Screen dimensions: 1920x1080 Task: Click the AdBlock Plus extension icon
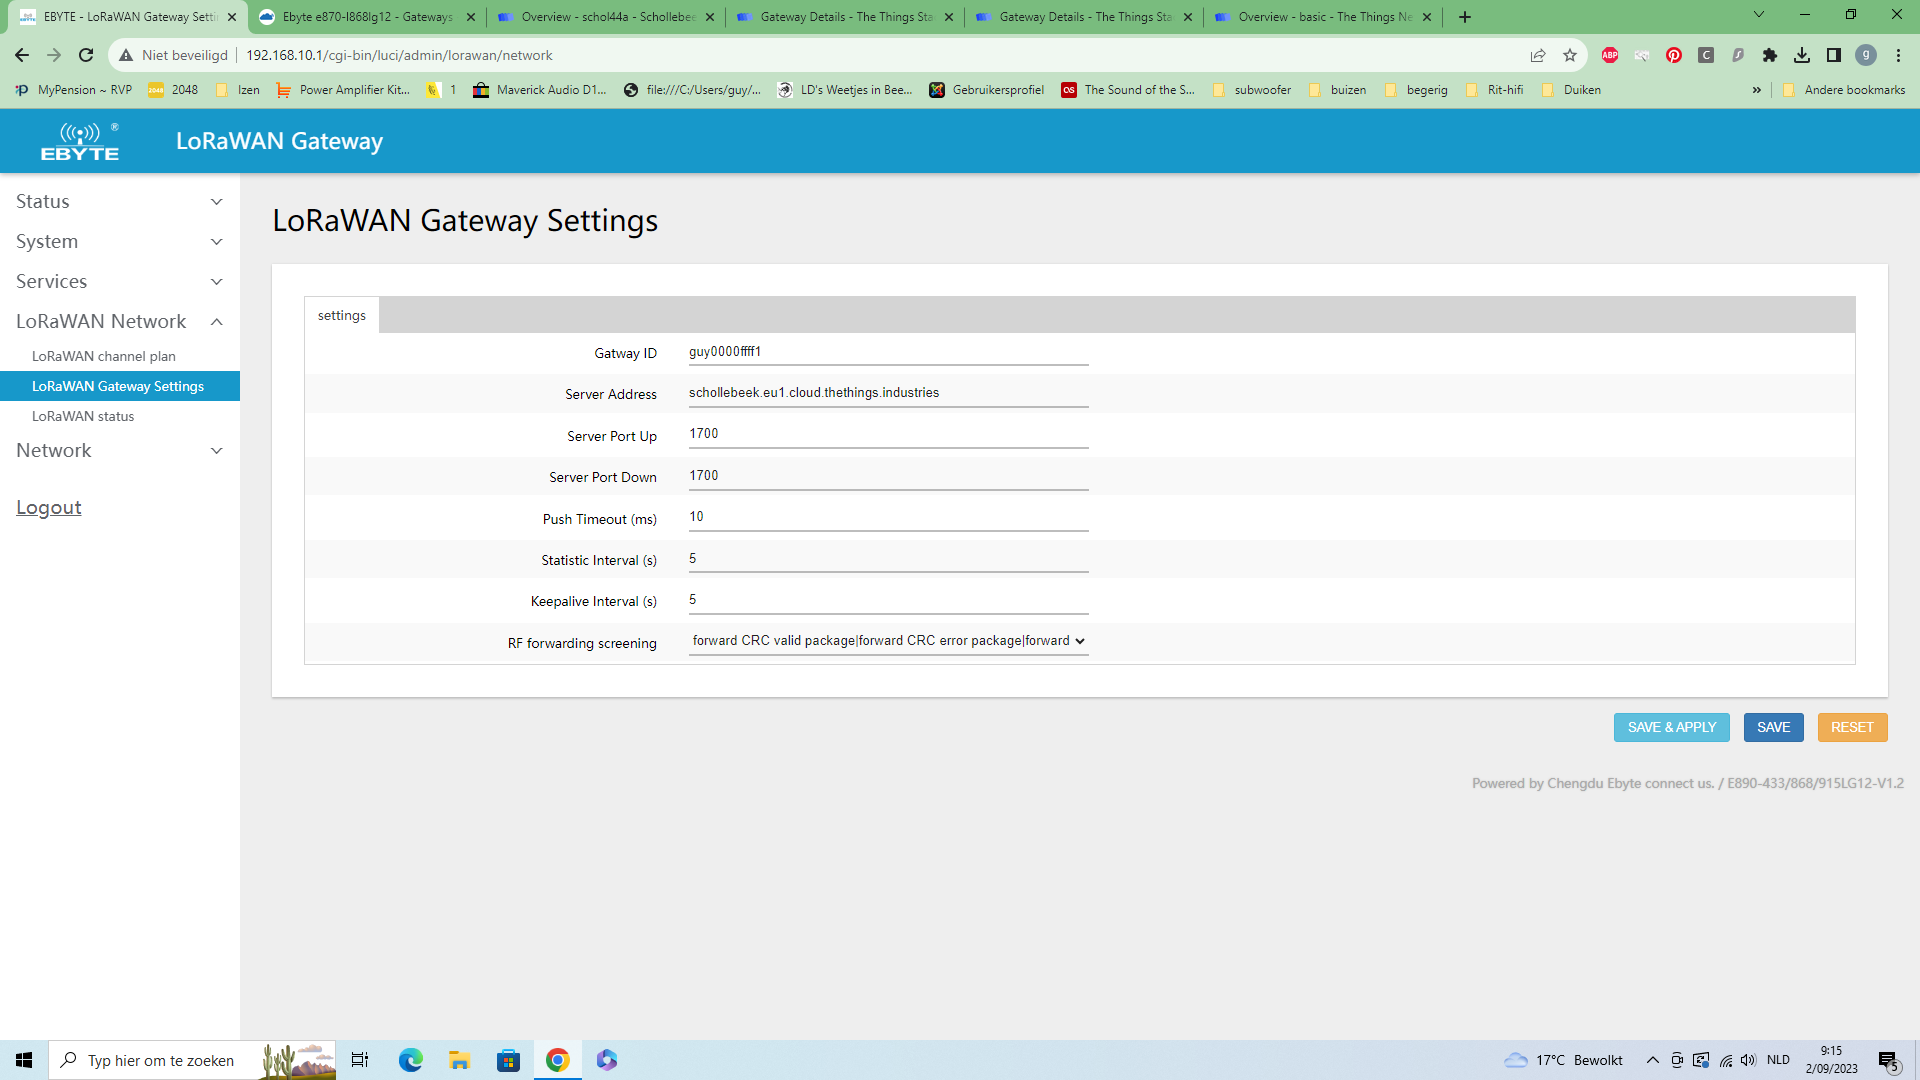pyautogui.click(x=1610, y=55)
